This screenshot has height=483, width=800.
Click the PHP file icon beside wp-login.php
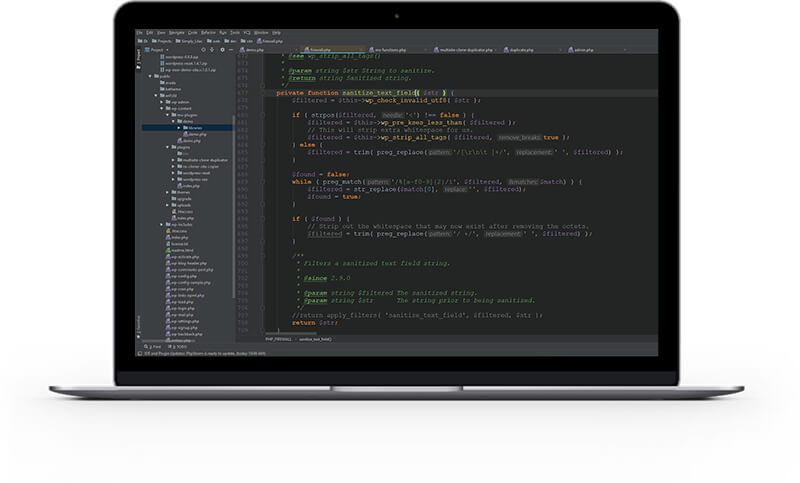click(x=167, y=308)
